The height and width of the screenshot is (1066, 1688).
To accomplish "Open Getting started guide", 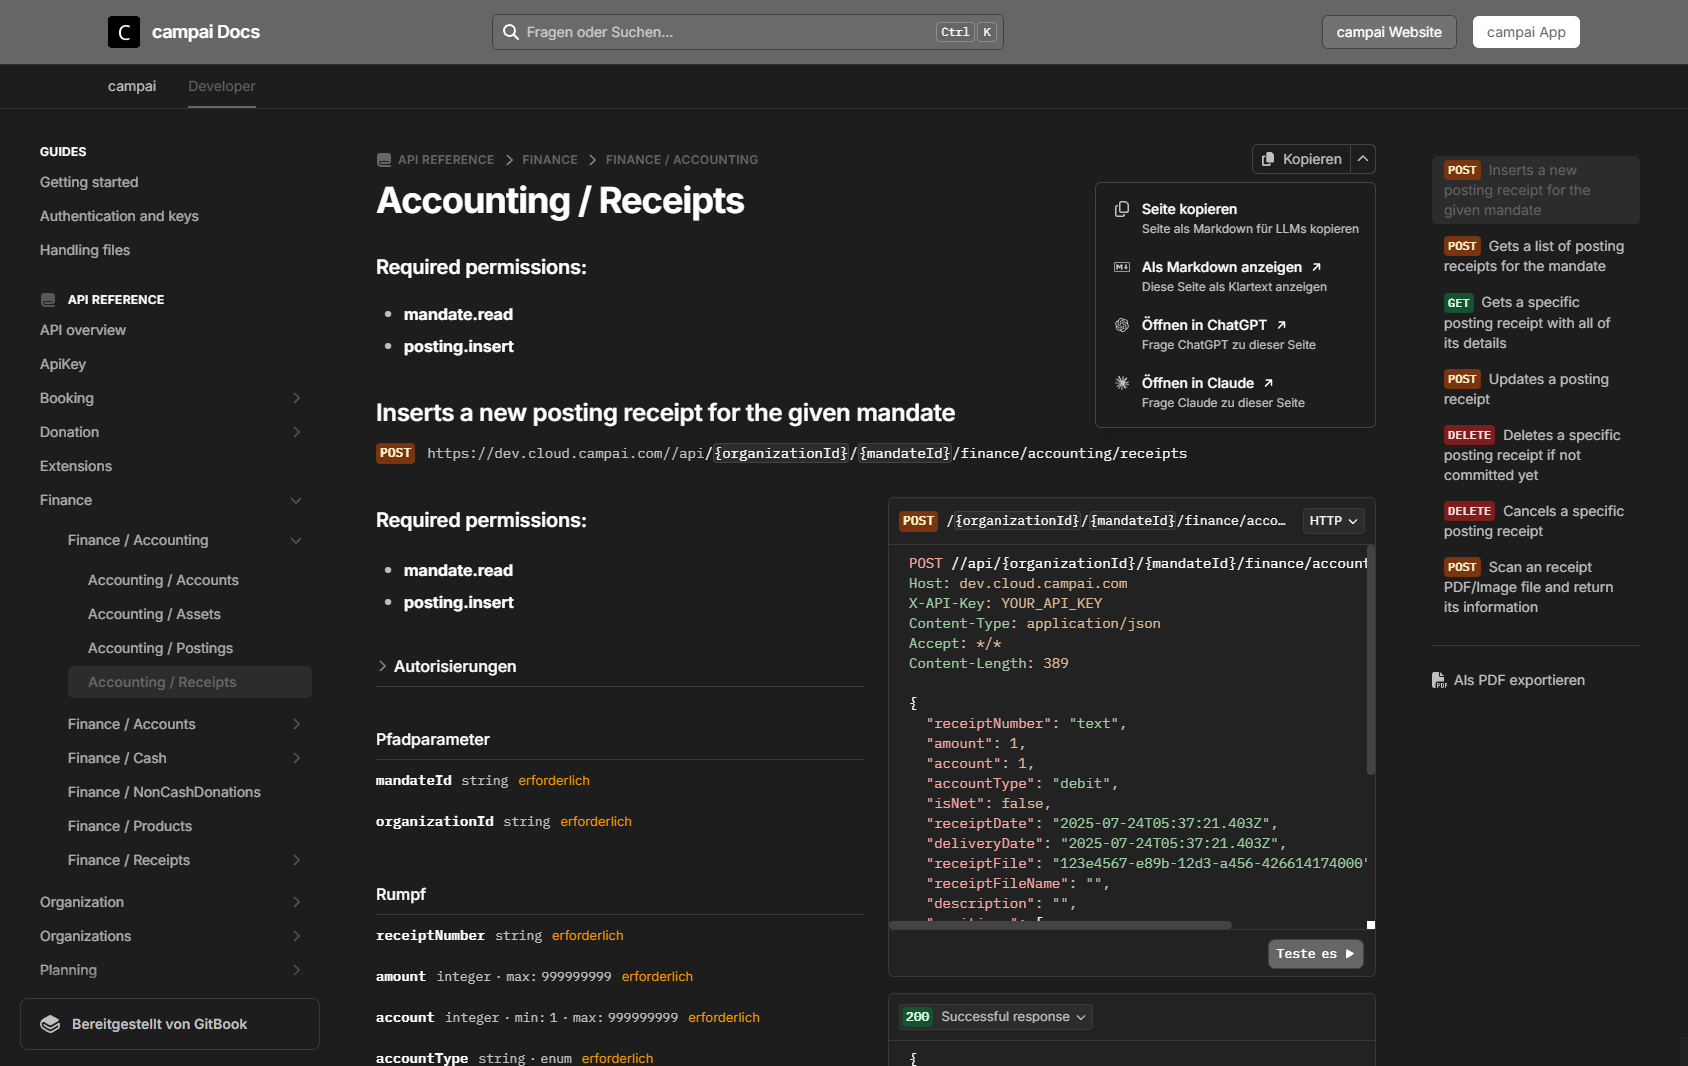I will click(x=89, y=182).
